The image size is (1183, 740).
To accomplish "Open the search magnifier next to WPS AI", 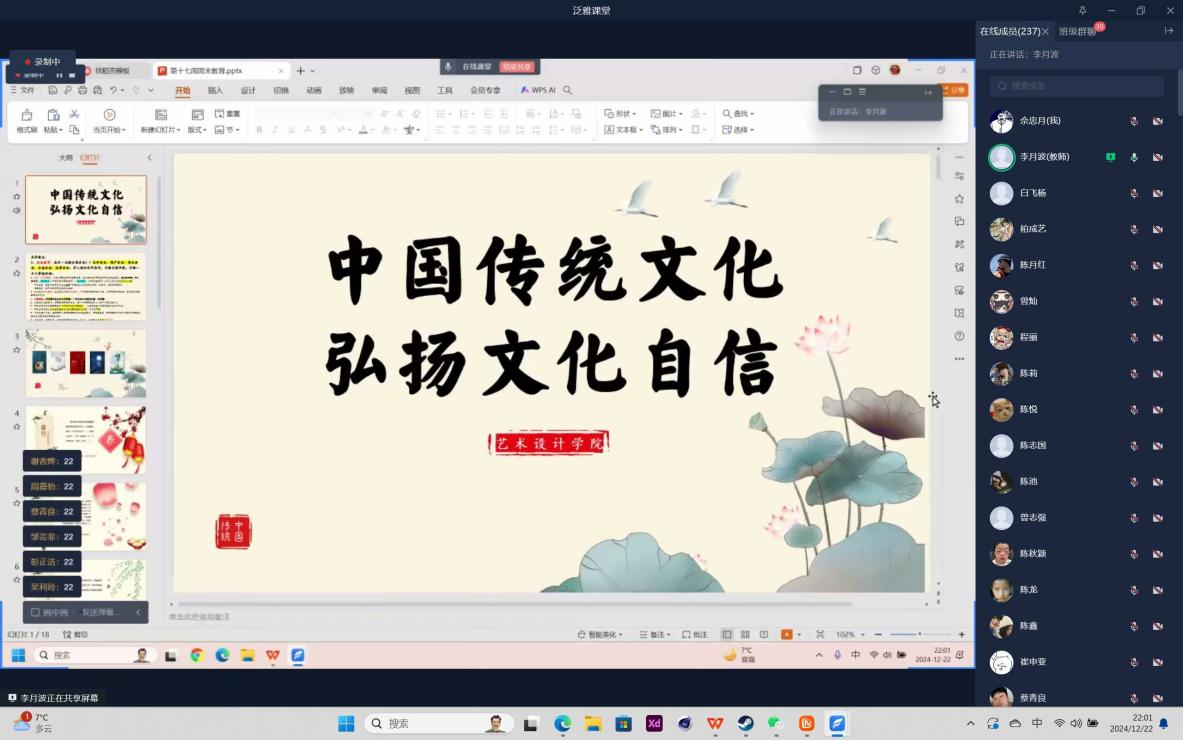I will click(567, 91).
